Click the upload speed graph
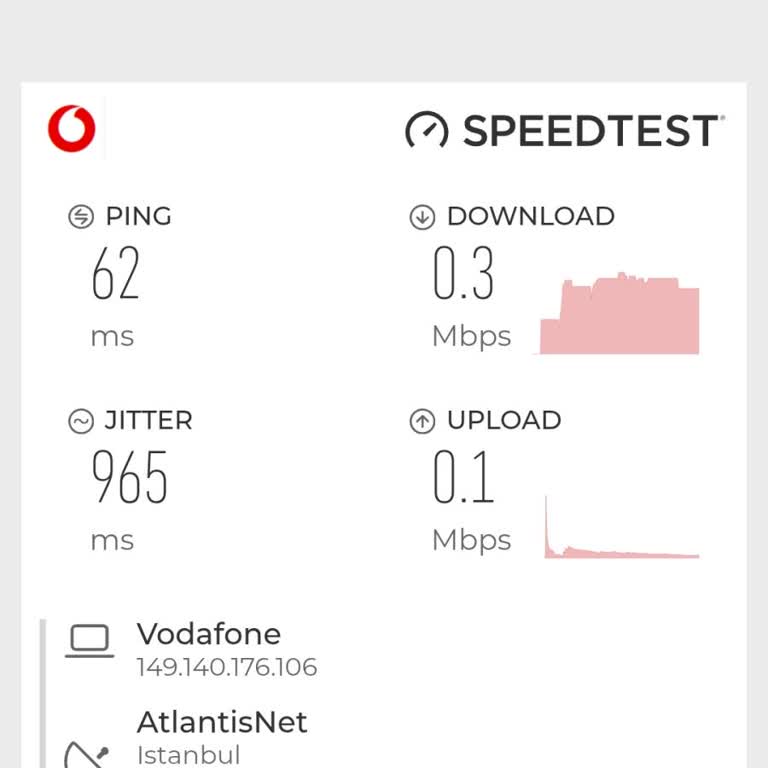 coord(621,528)
